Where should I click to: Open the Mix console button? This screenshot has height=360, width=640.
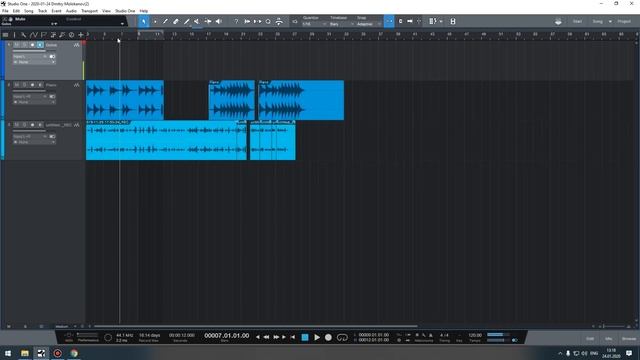click(x=609, y=338)
